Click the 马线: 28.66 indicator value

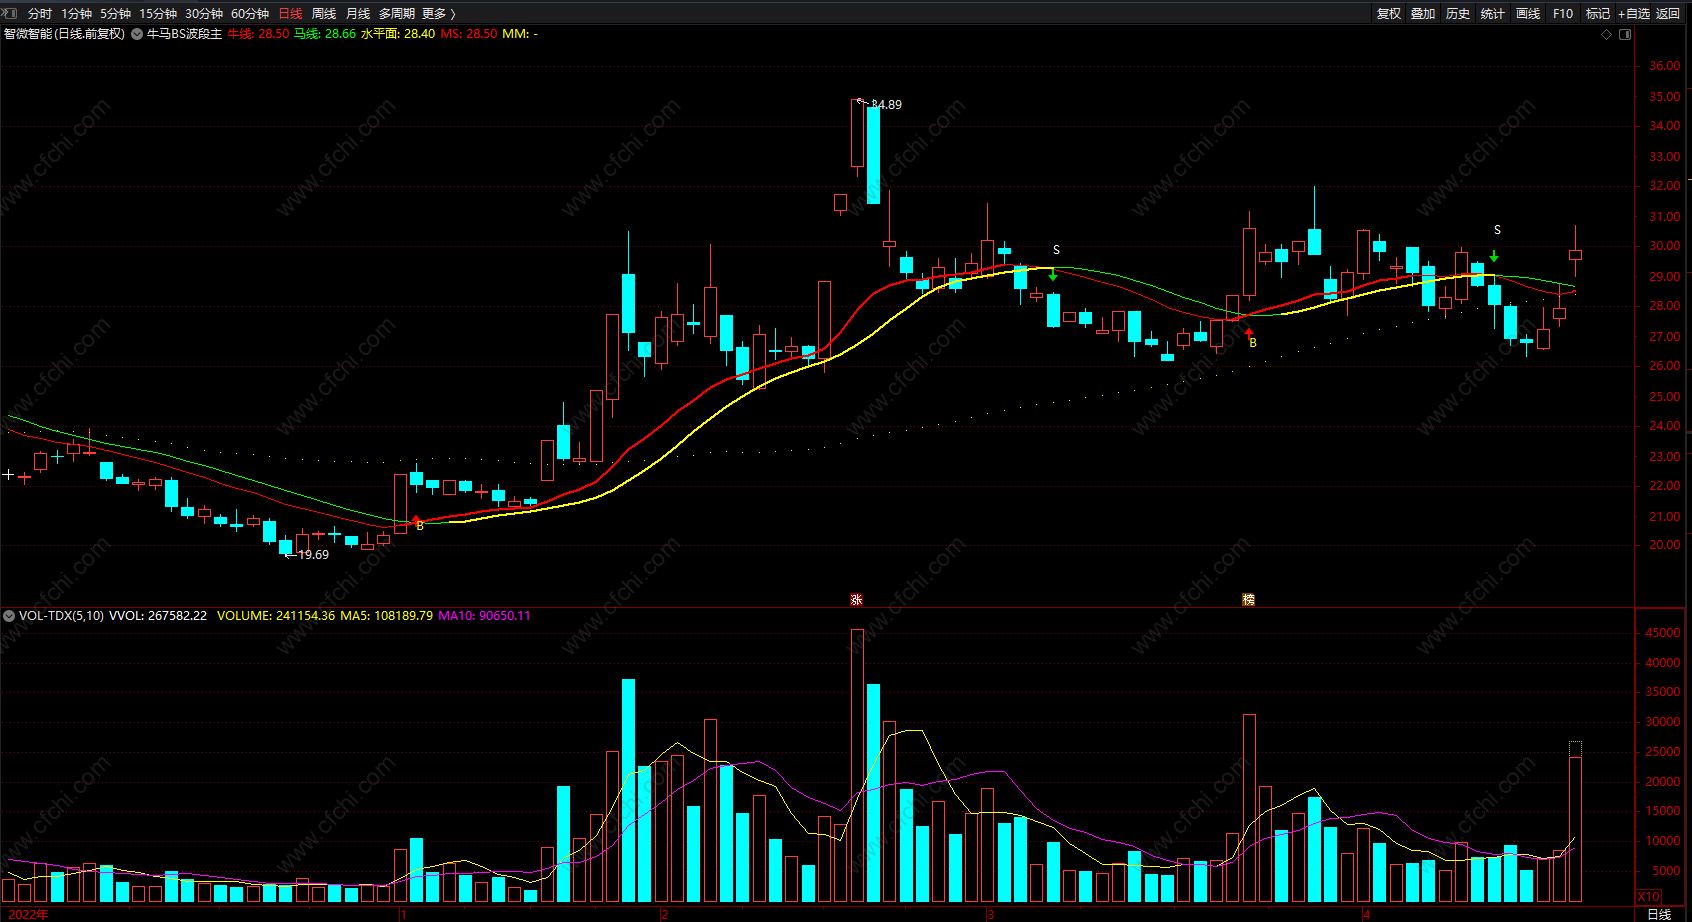tap(325, 34)
